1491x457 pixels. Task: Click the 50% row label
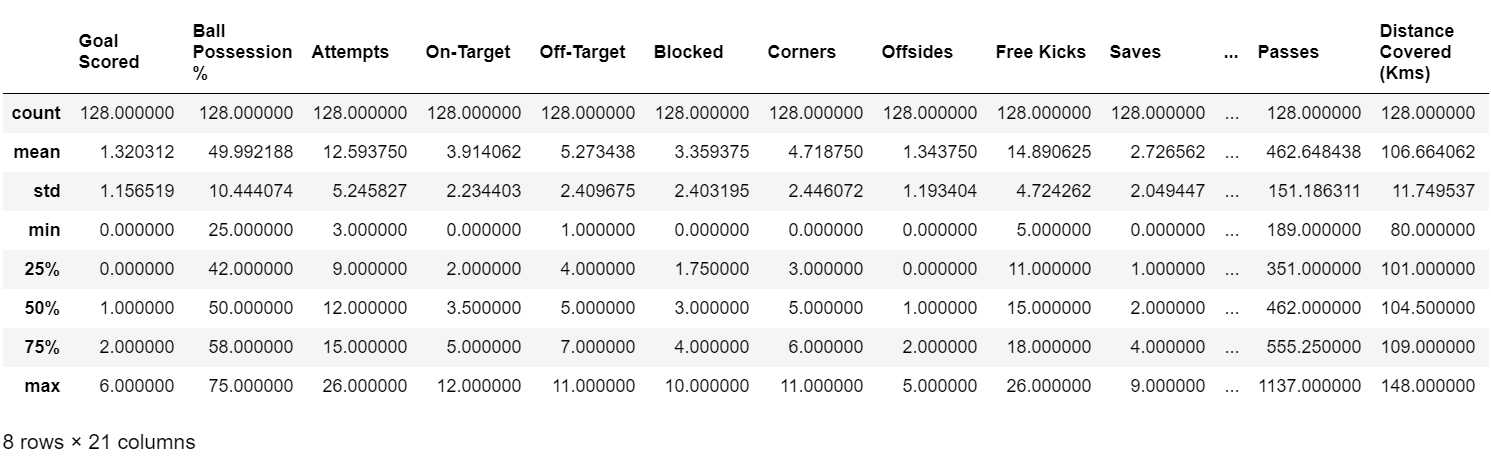(x=43, y=308)
